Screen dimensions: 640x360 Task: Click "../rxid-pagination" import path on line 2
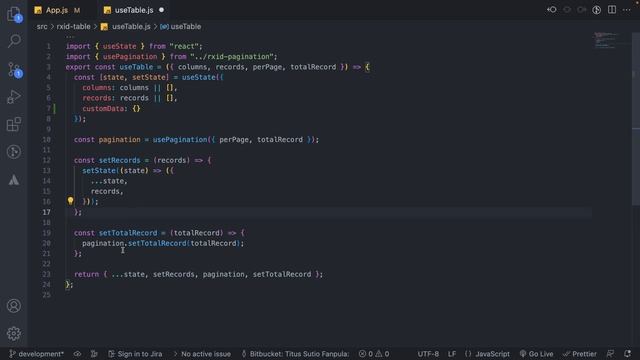click(231, 57)
